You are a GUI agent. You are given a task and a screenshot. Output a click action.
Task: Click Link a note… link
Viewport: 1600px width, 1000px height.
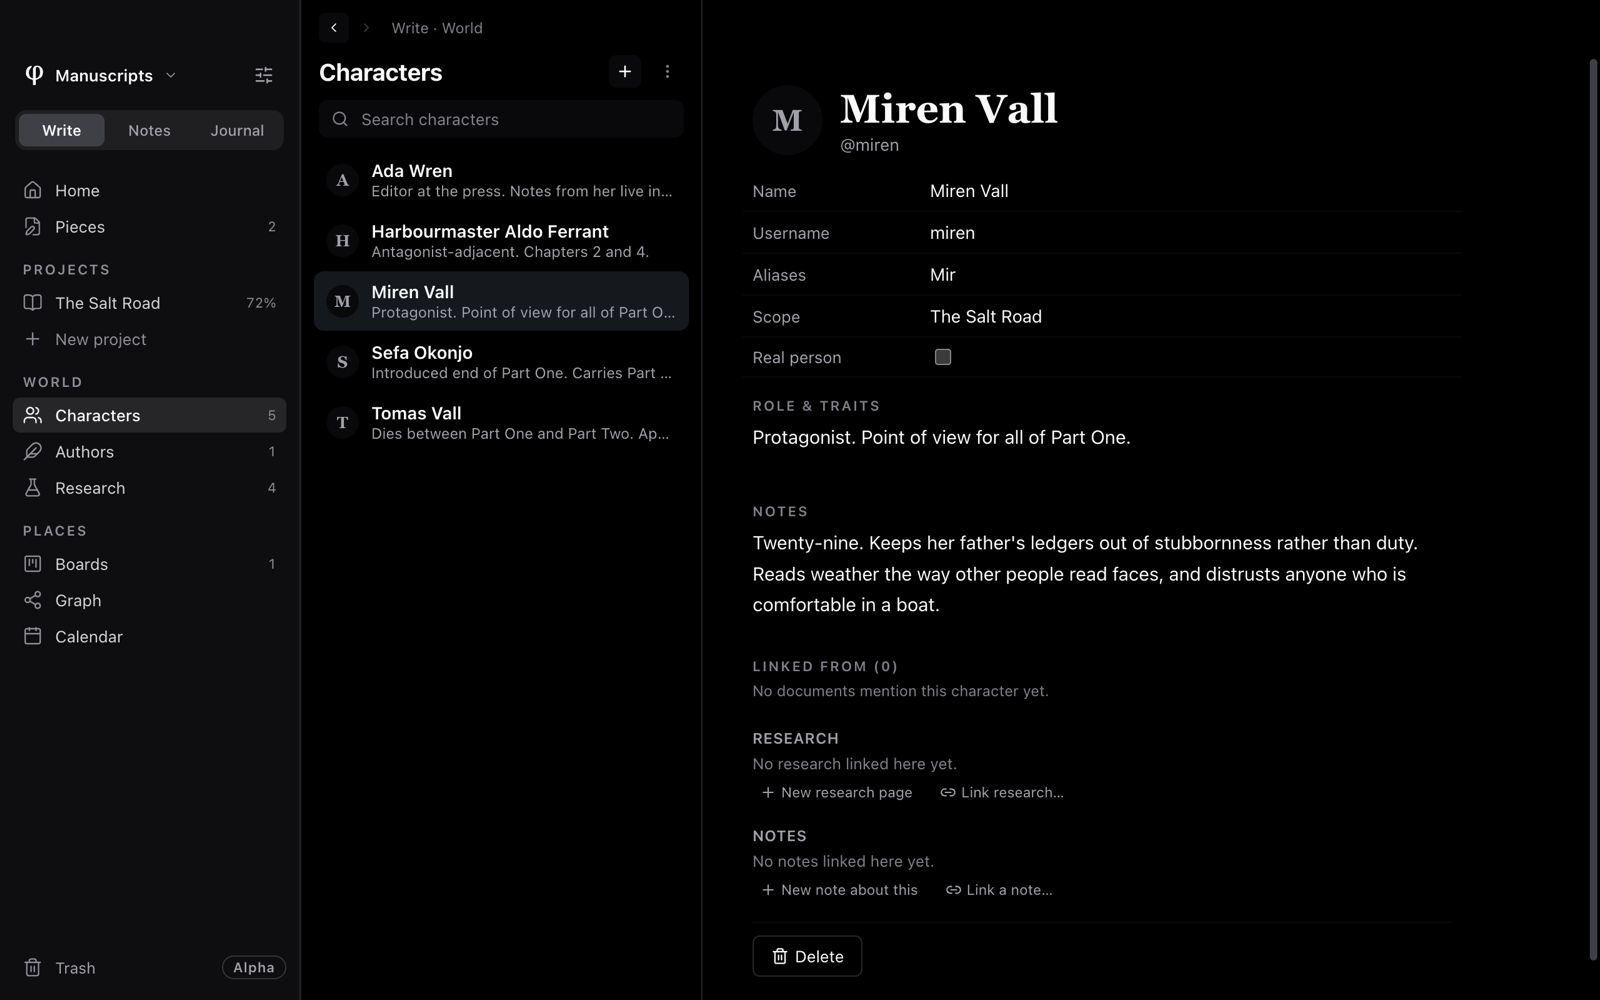(999, 890)
